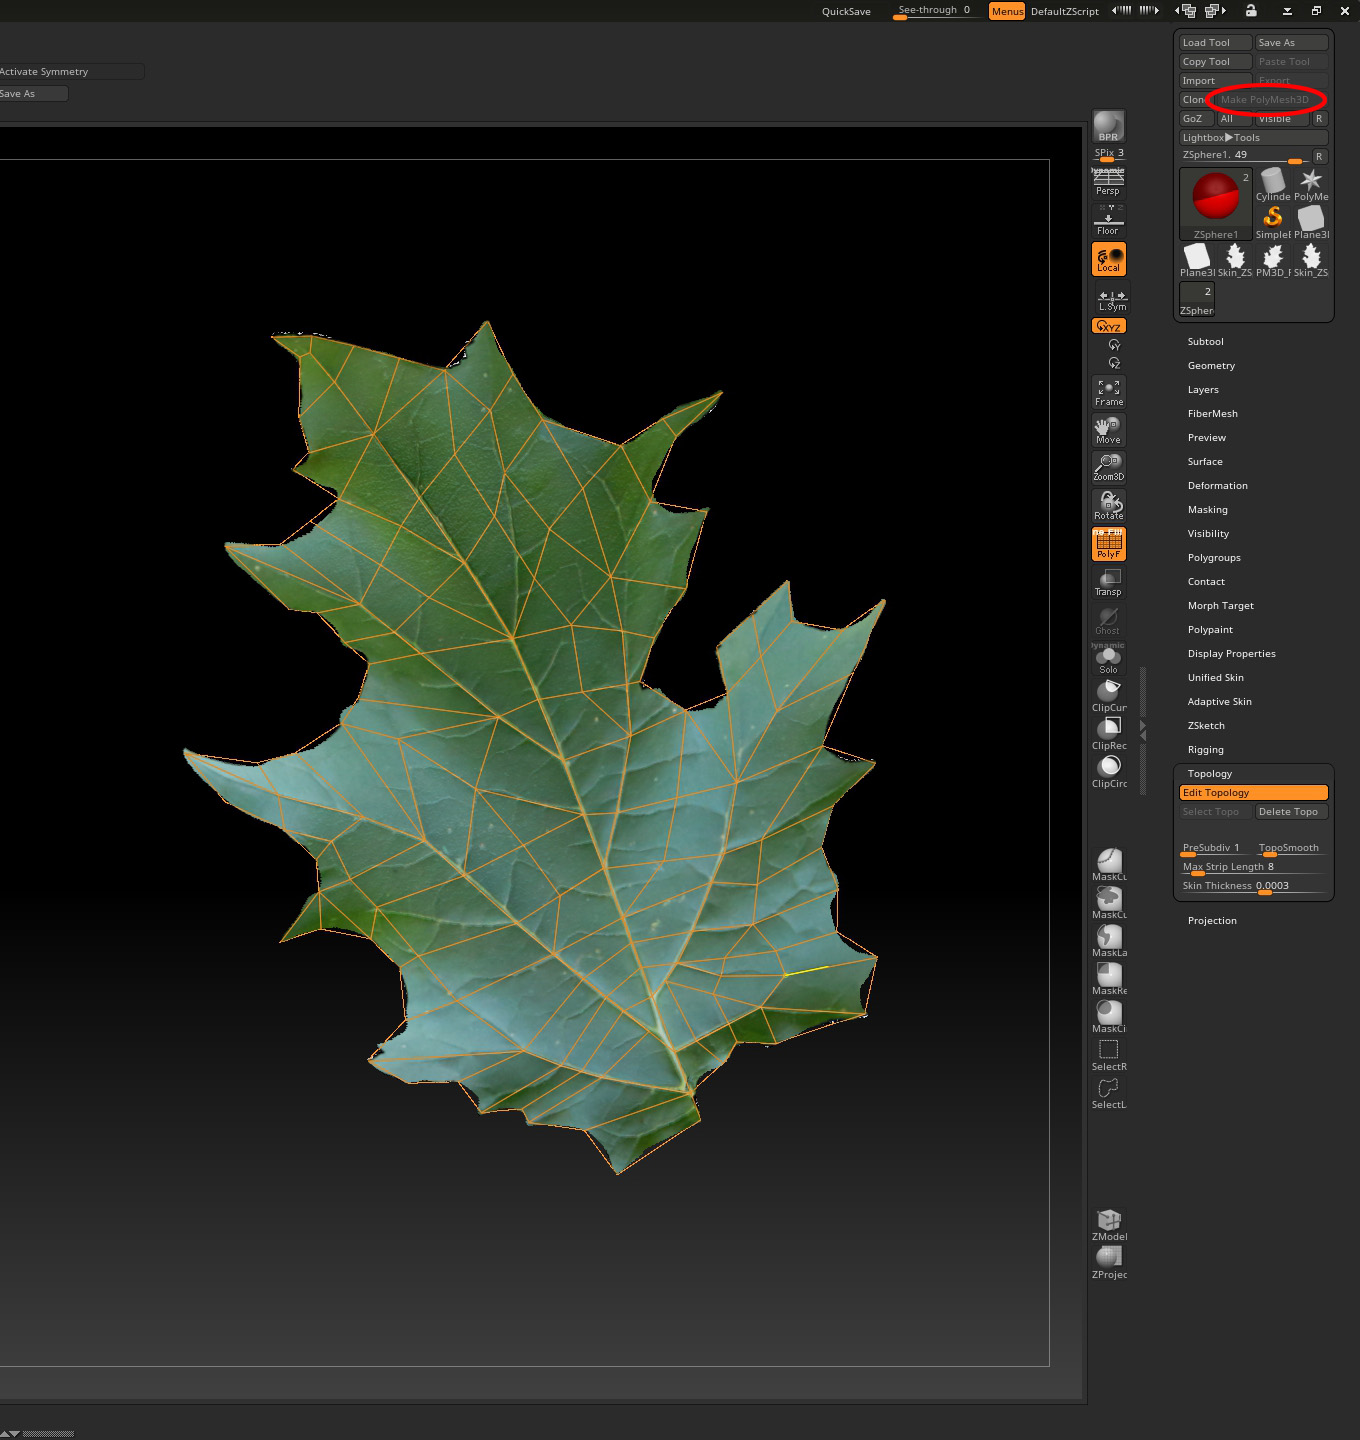1360x1440 pixels.
Task: Select the MaskCurve brush icon
Action: pos(1109,865)
